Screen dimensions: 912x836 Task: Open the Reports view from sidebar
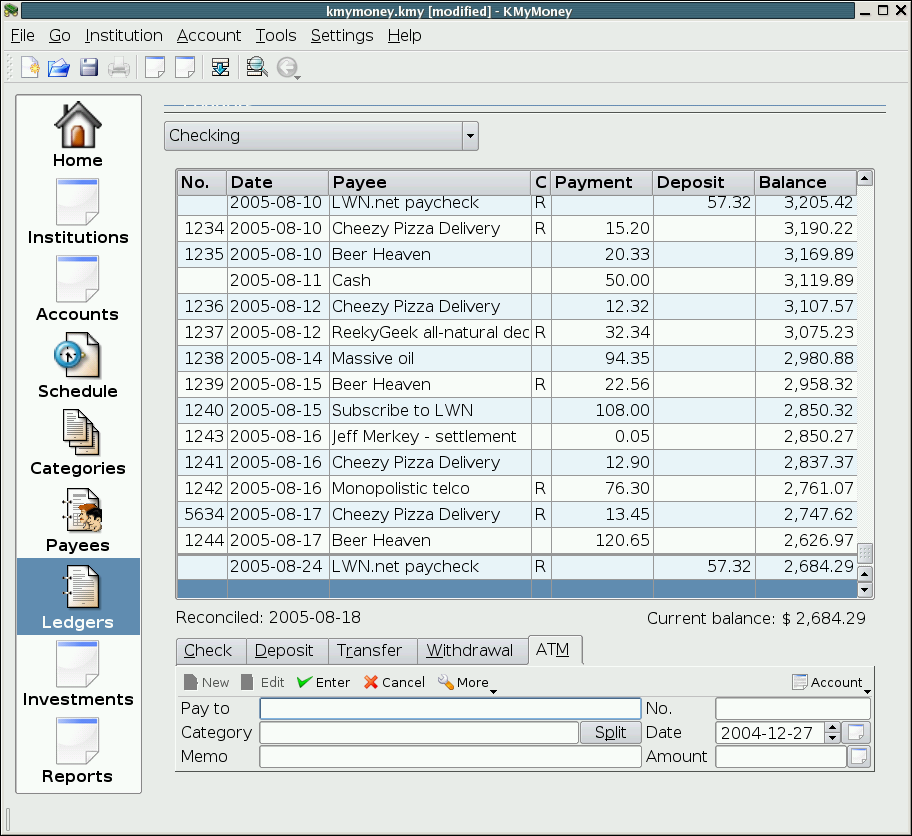click(x=78, y=751)
